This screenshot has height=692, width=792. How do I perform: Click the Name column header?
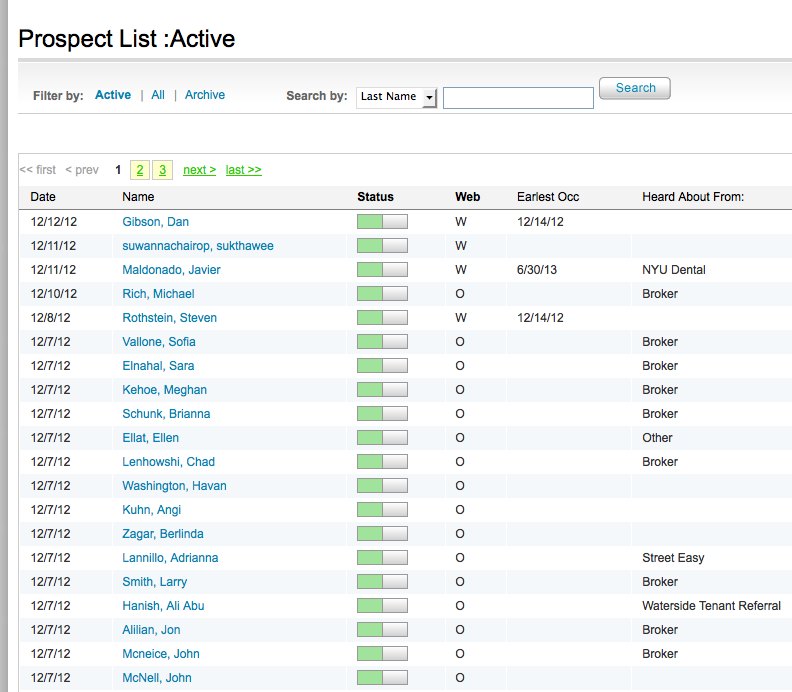pyautogui.click(x=138, y=197)
